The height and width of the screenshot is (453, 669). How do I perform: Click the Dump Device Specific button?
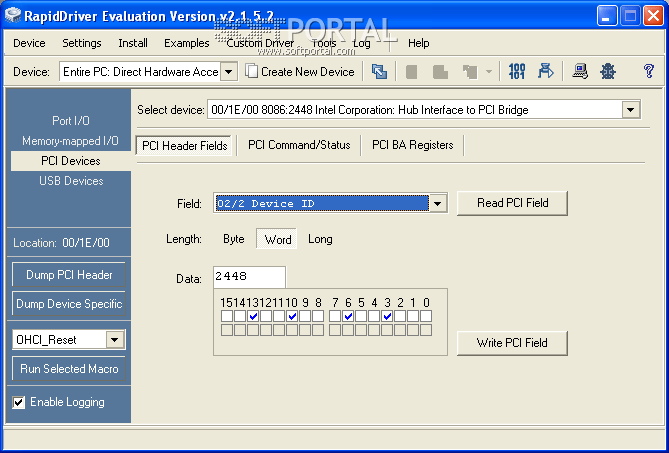[69, 304]
